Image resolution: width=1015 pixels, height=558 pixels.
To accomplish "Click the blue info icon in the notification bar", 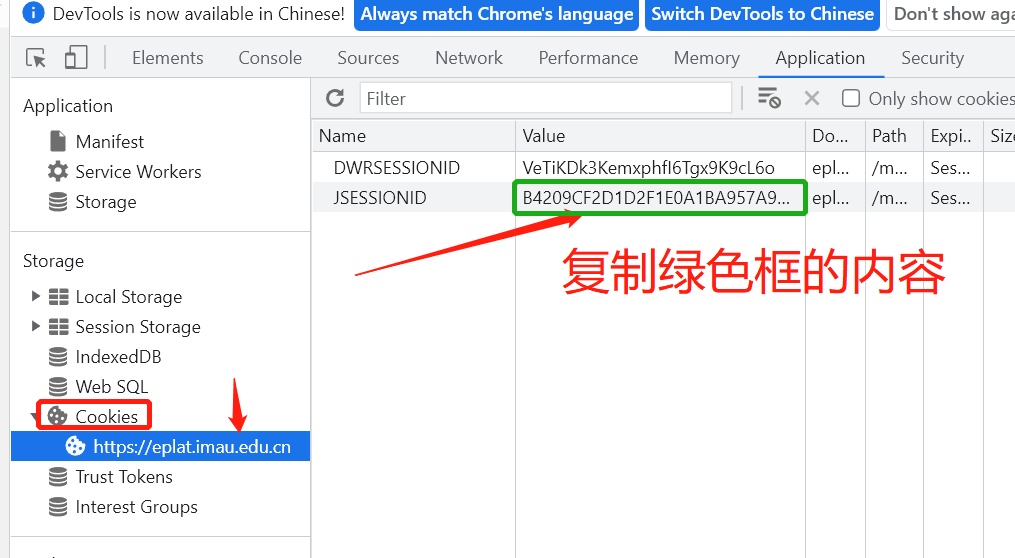I will [33, 13].
